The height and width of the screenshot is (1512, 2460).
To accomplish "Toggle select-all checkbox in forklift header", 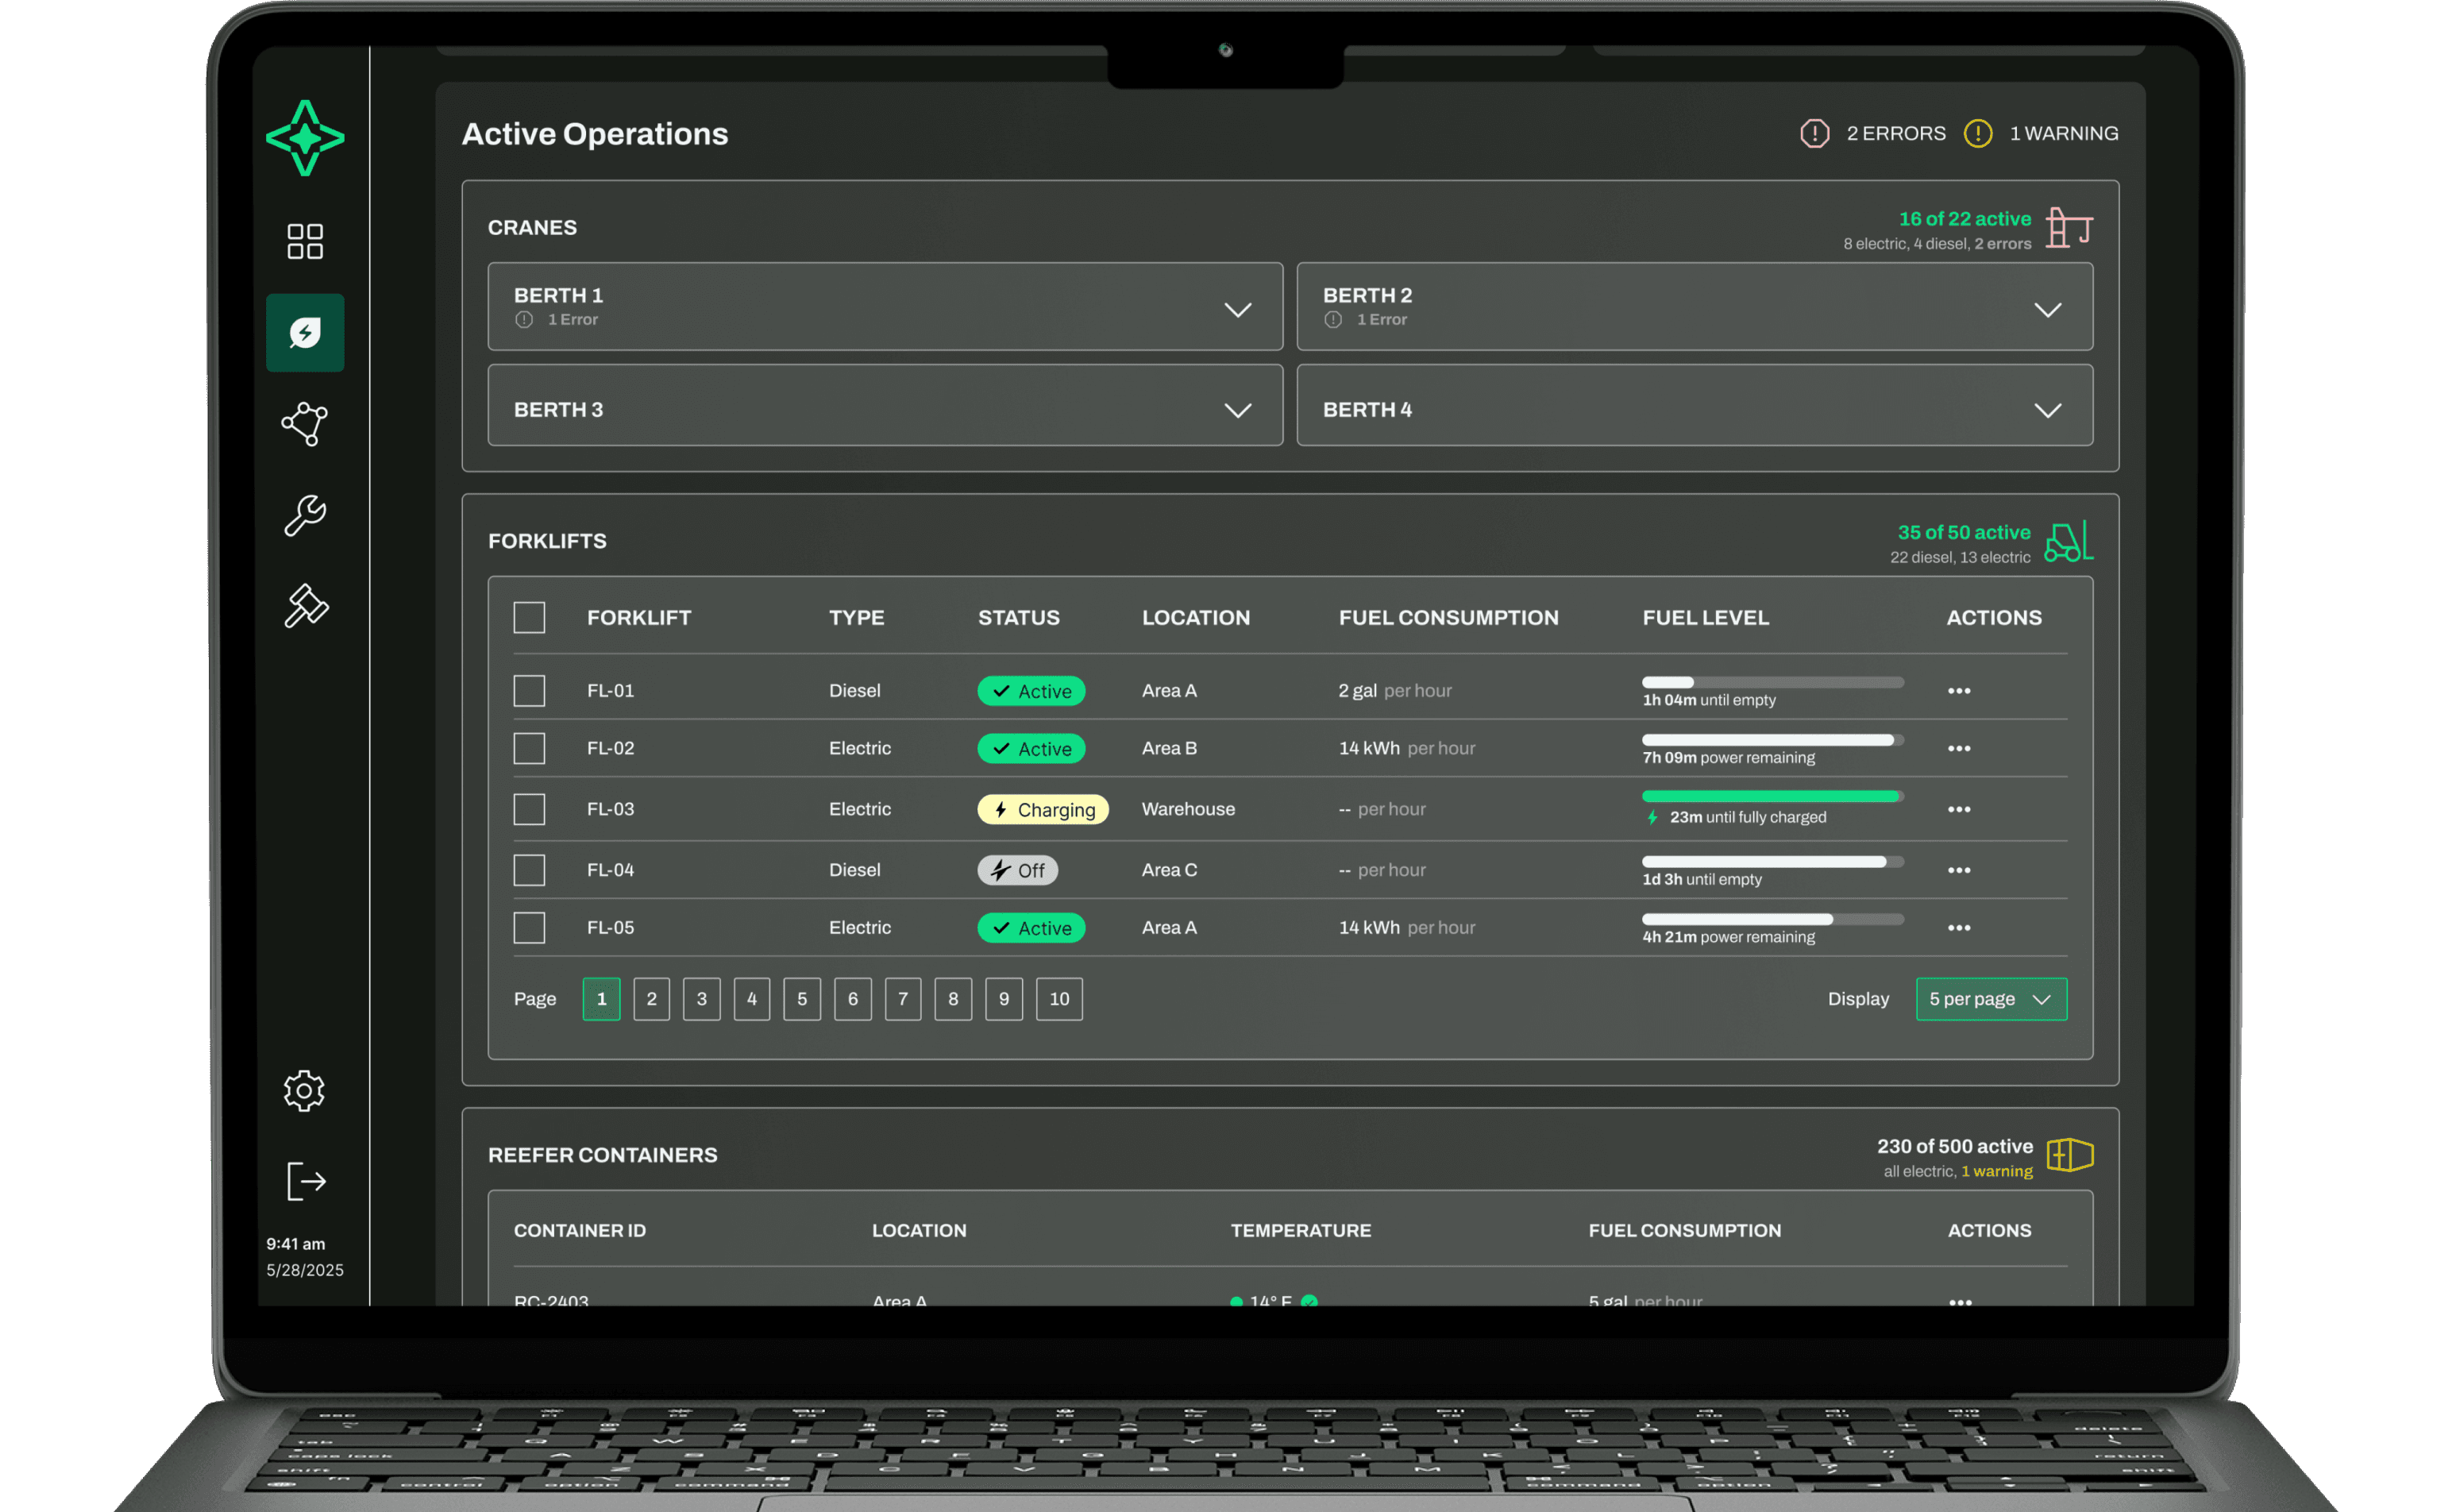I will click(x=529, y=618).
